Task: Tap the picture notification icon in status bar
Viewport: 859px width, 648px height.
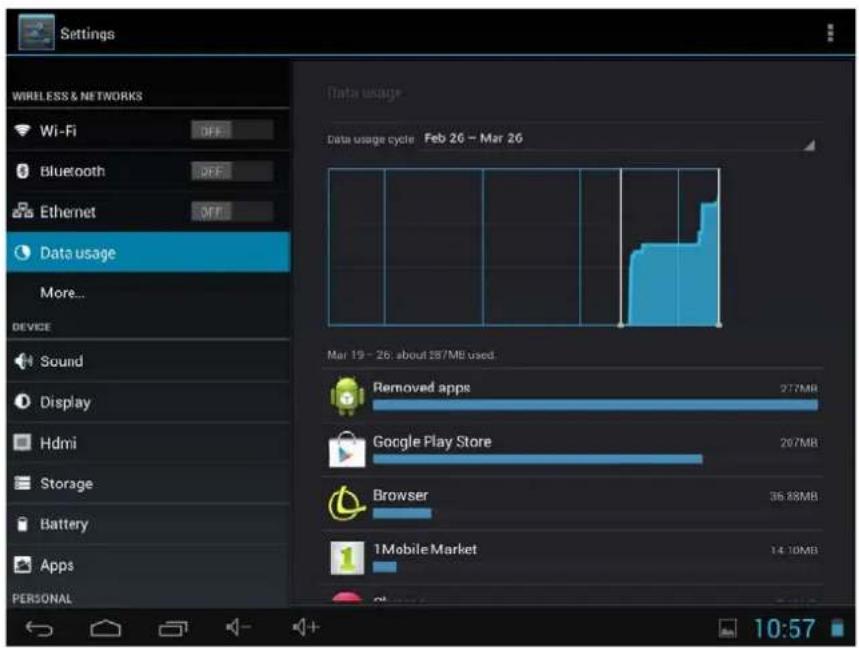Action: 728,629
